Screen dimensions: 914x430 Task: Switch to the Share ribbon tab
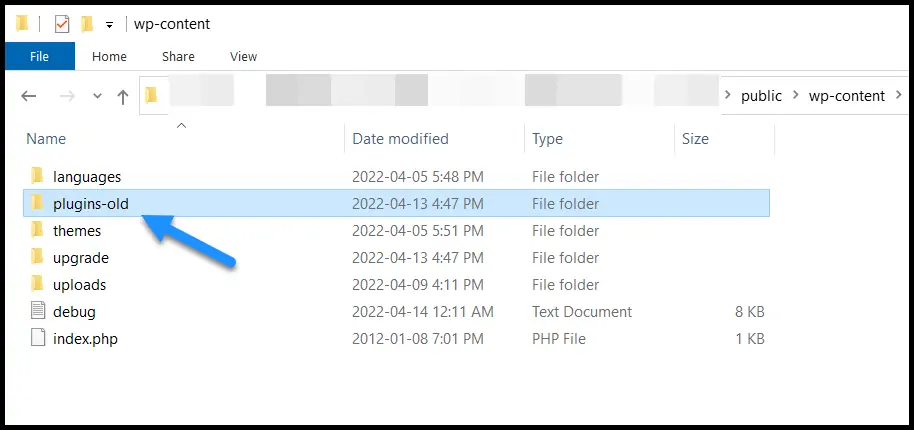[x=178, y=57]
